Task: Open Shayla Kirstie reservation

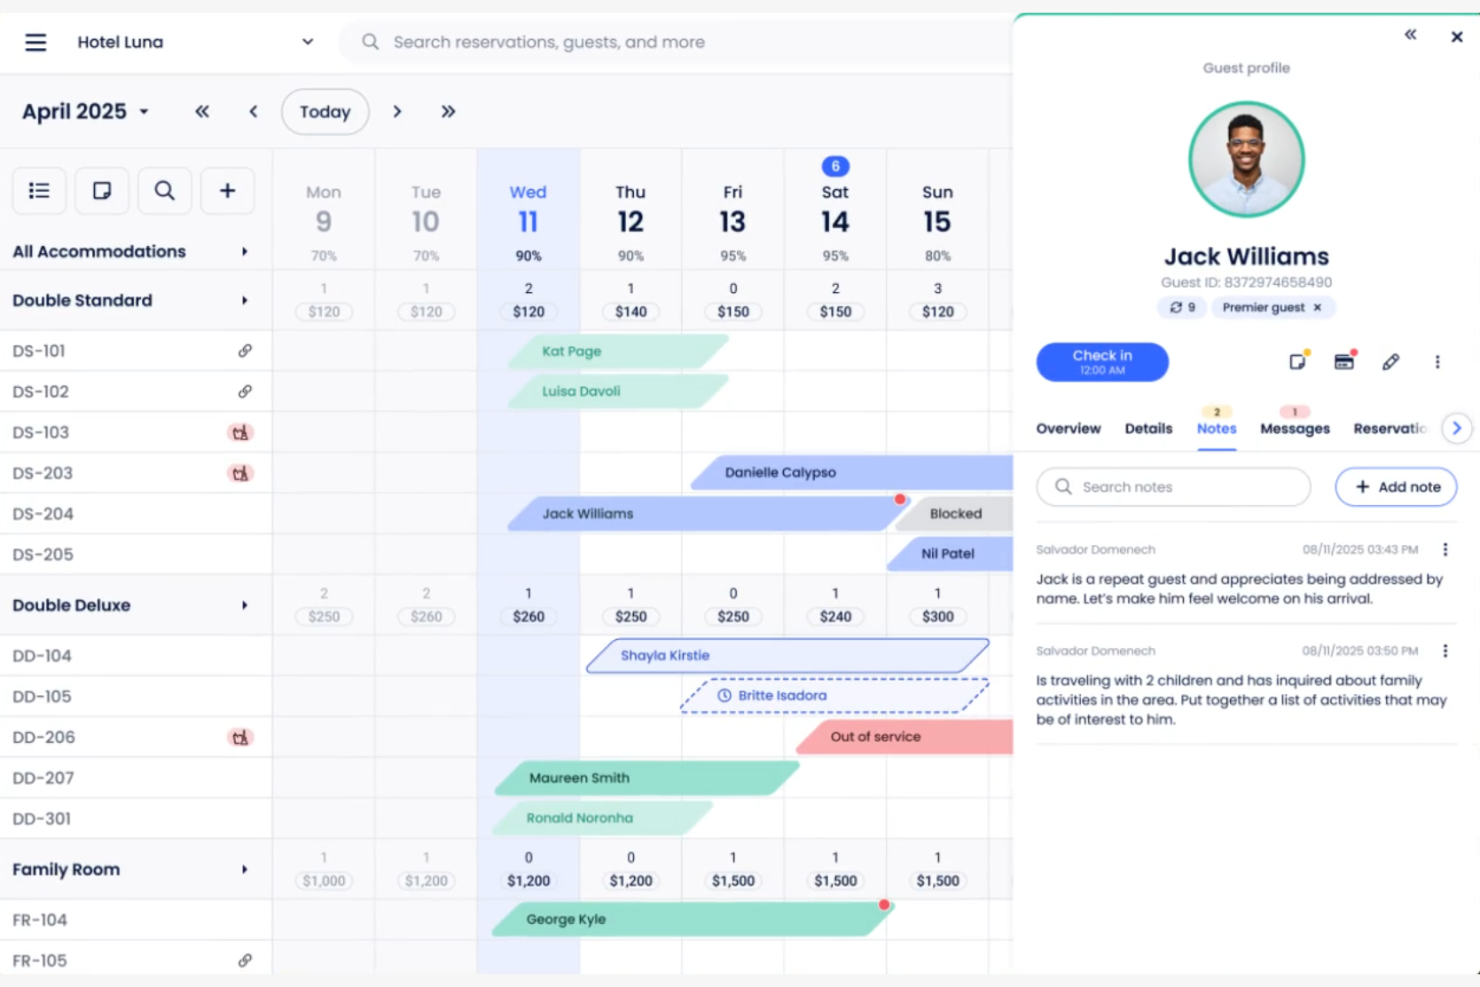Action: (x=787, y=655)
